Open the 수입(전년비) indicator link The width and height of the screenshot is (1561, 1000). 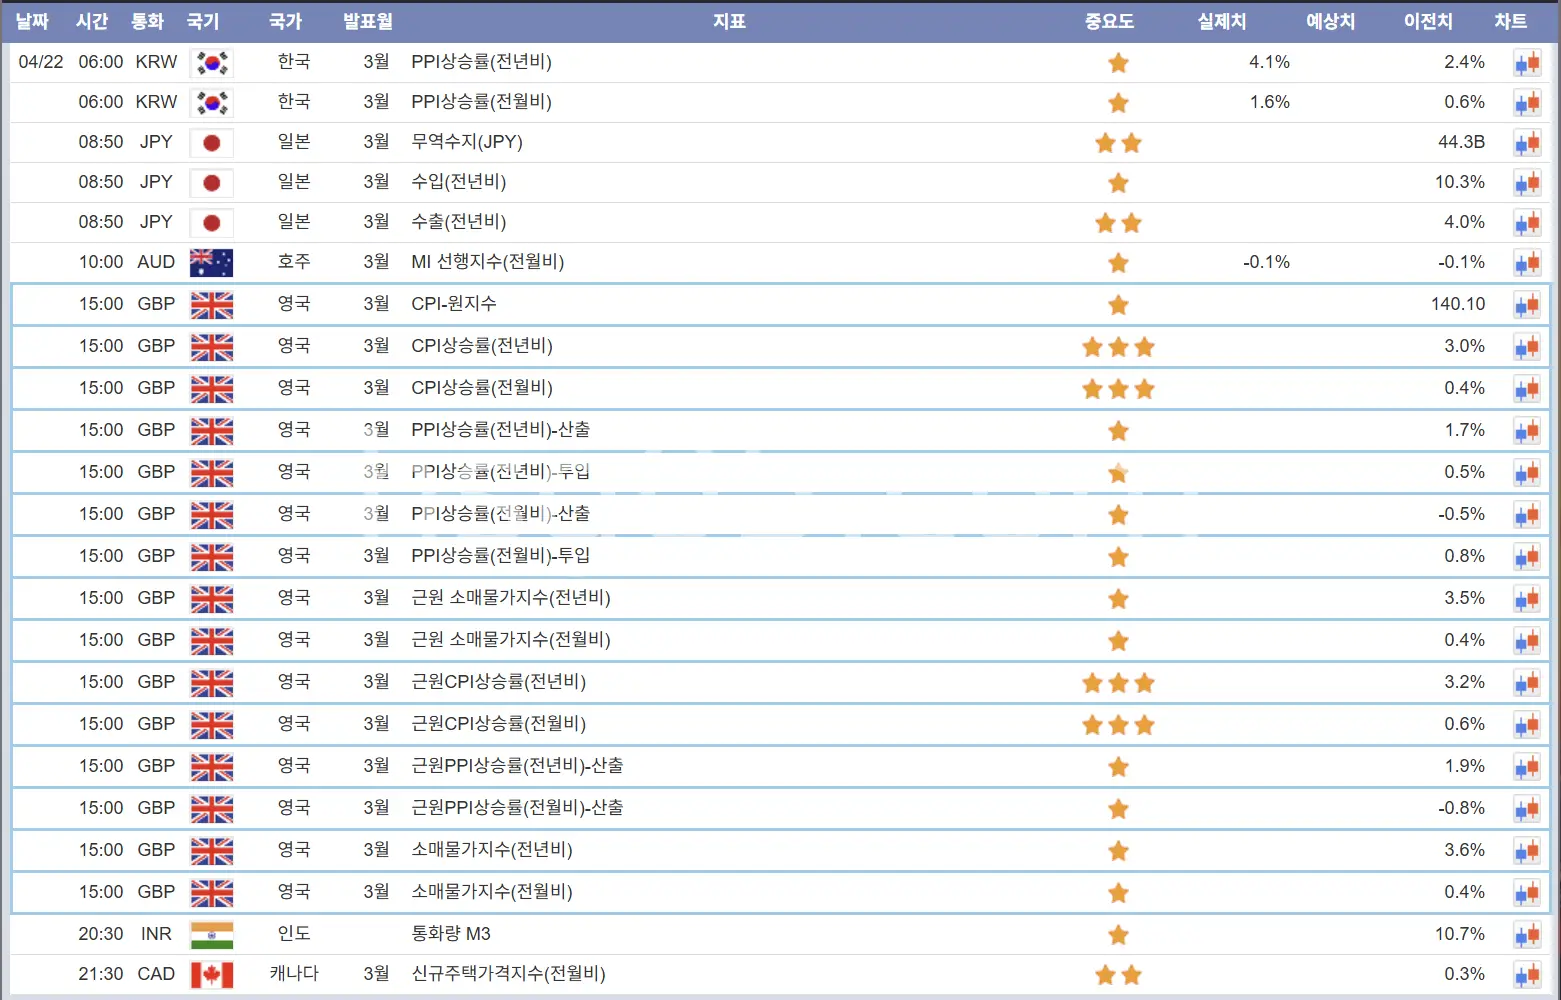459,182
